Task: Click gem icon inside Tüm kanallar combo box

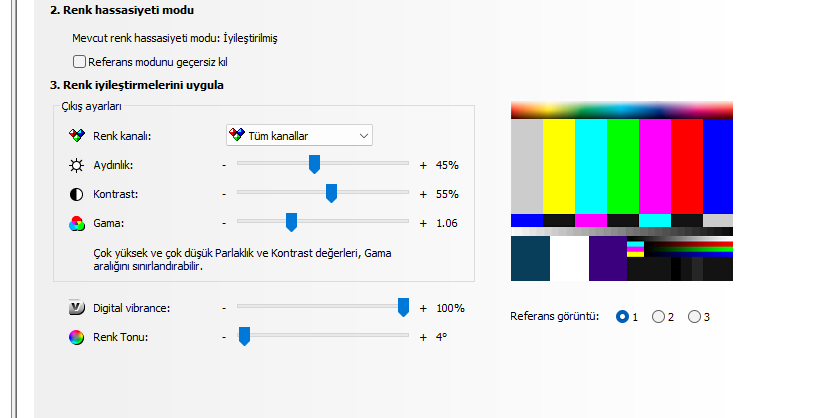Action: click(x=237, y=134)
